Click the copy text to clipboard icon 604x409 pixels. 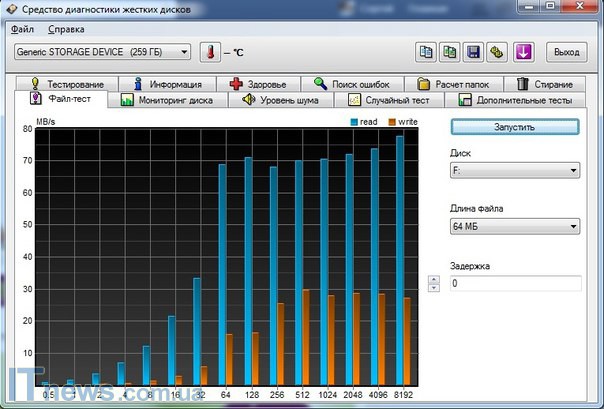tap(426, 51)
